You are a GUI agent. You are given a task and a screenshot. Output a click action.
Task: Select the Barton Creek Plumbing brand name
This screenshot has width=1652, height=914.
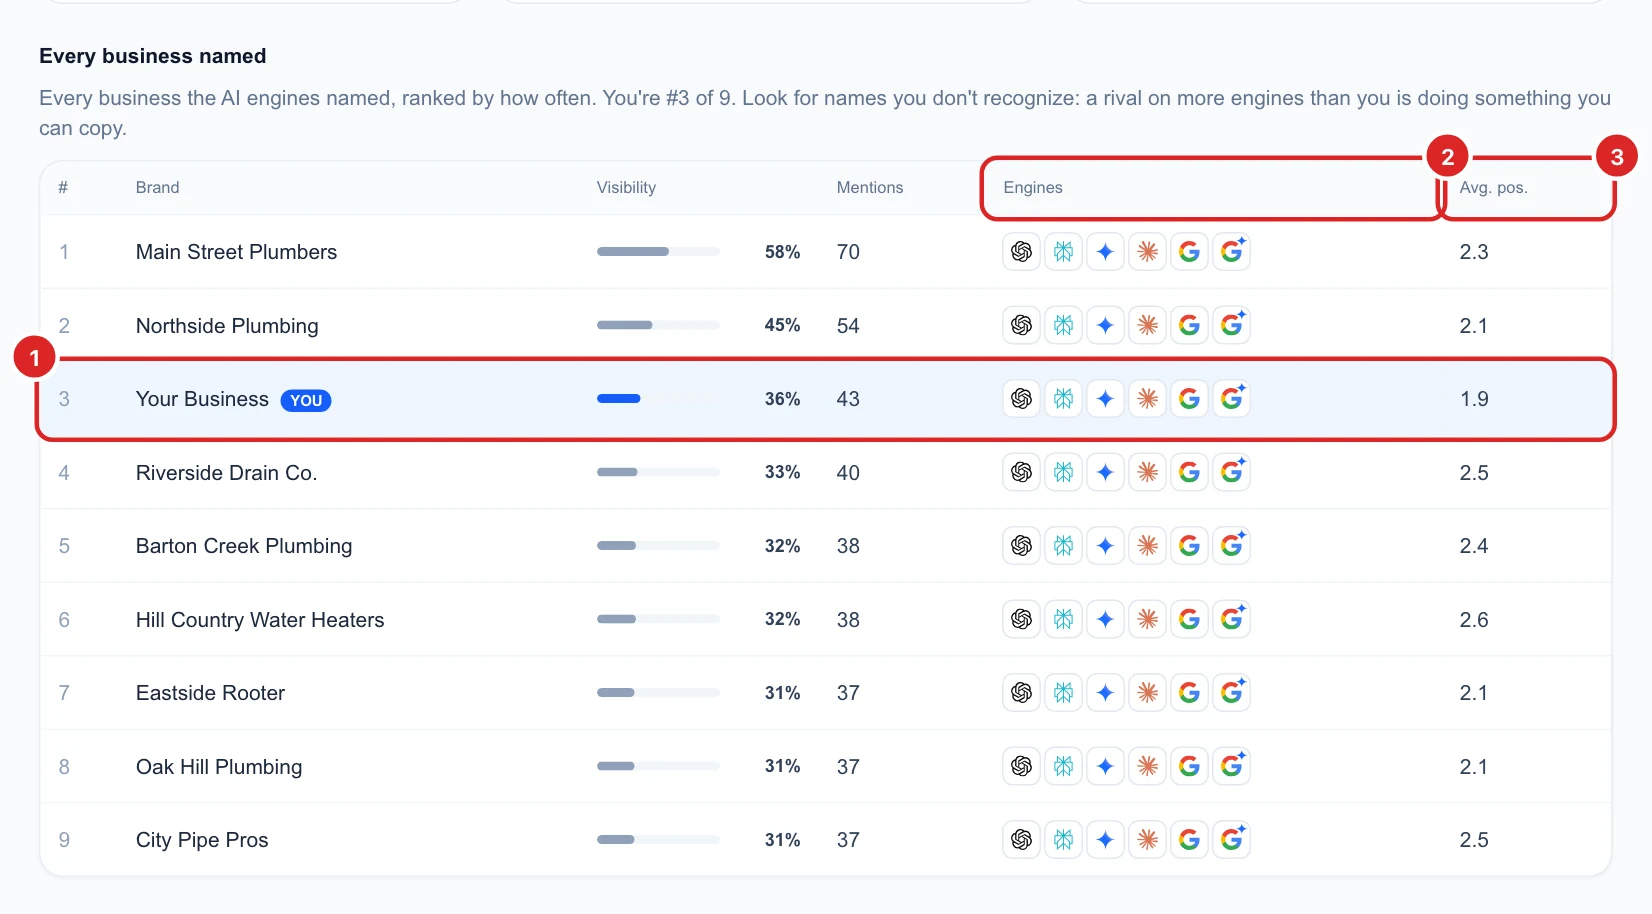(244, 546)
